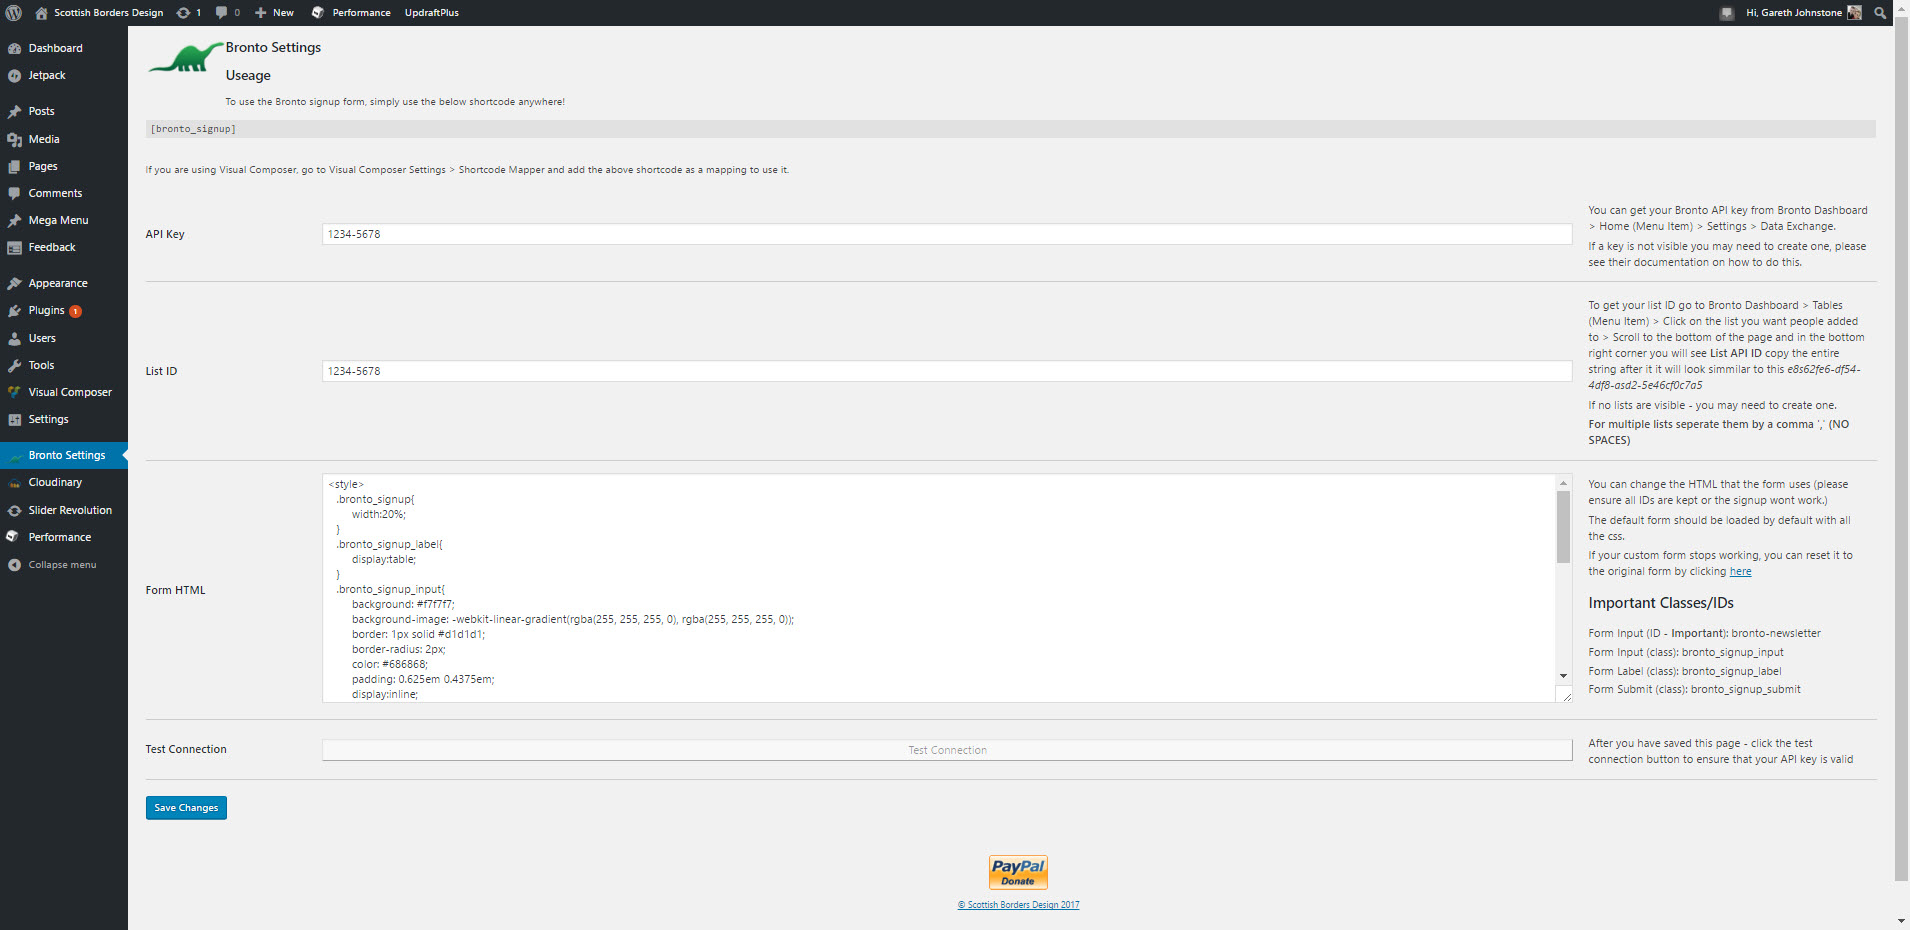
Task: Click the Media icon in sidebar
Action: pos(14,140)
